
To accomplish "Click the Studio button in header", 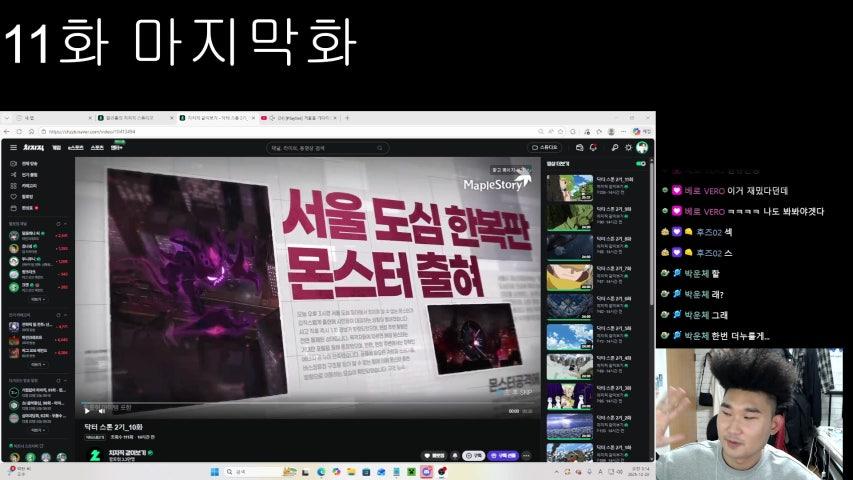I will [545, 147].
